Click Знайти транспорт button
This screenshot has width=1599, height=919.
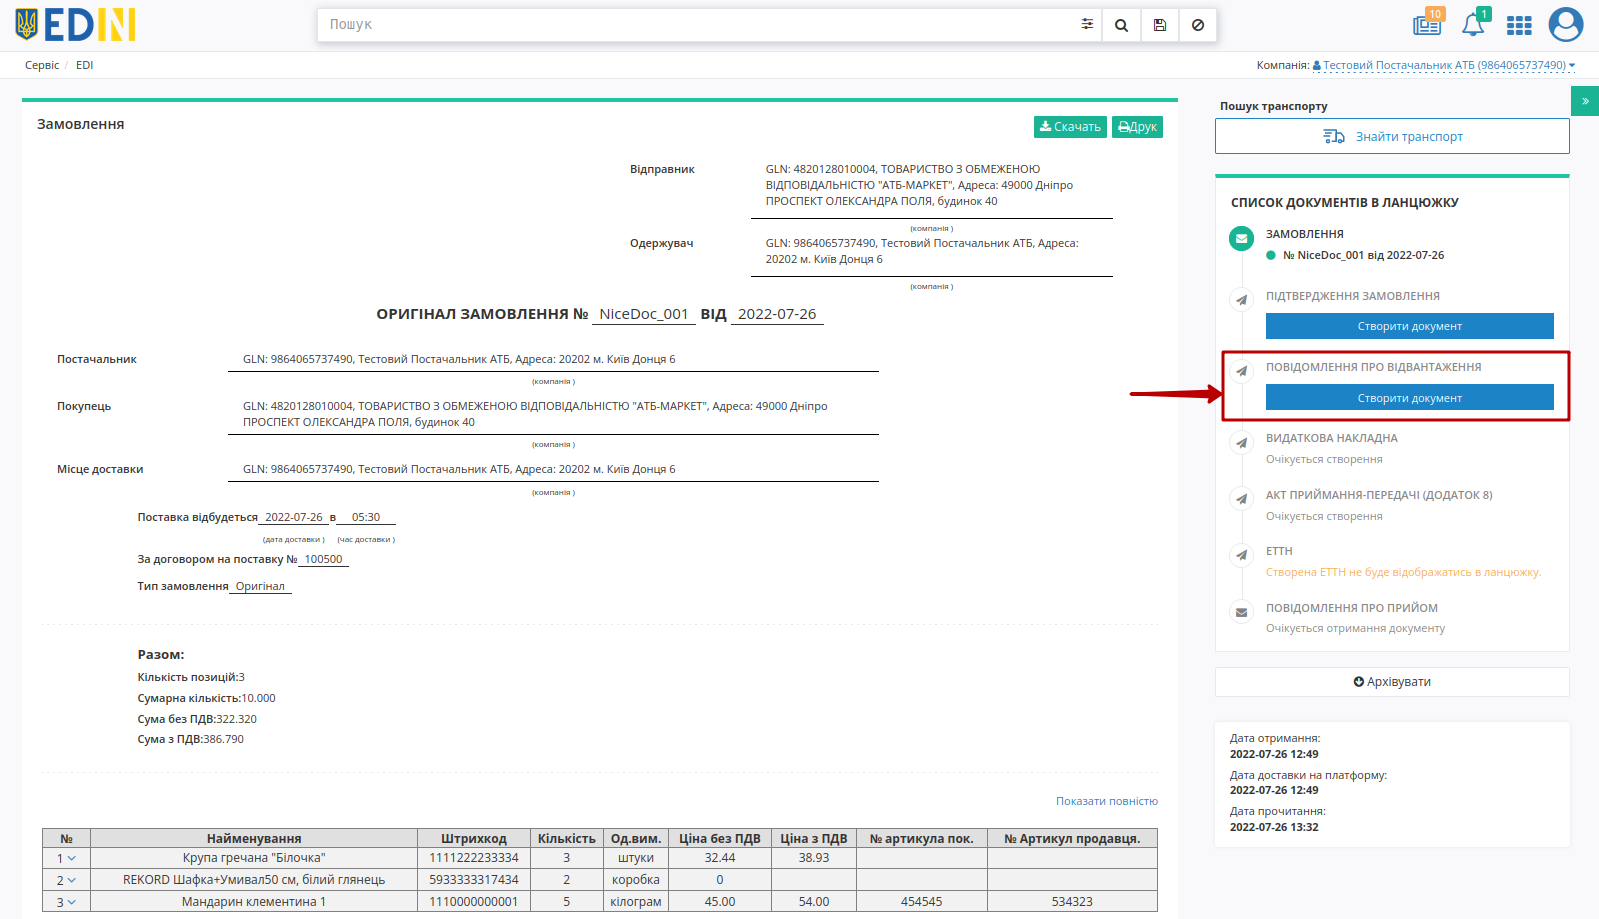click(x=1392, y=136)
